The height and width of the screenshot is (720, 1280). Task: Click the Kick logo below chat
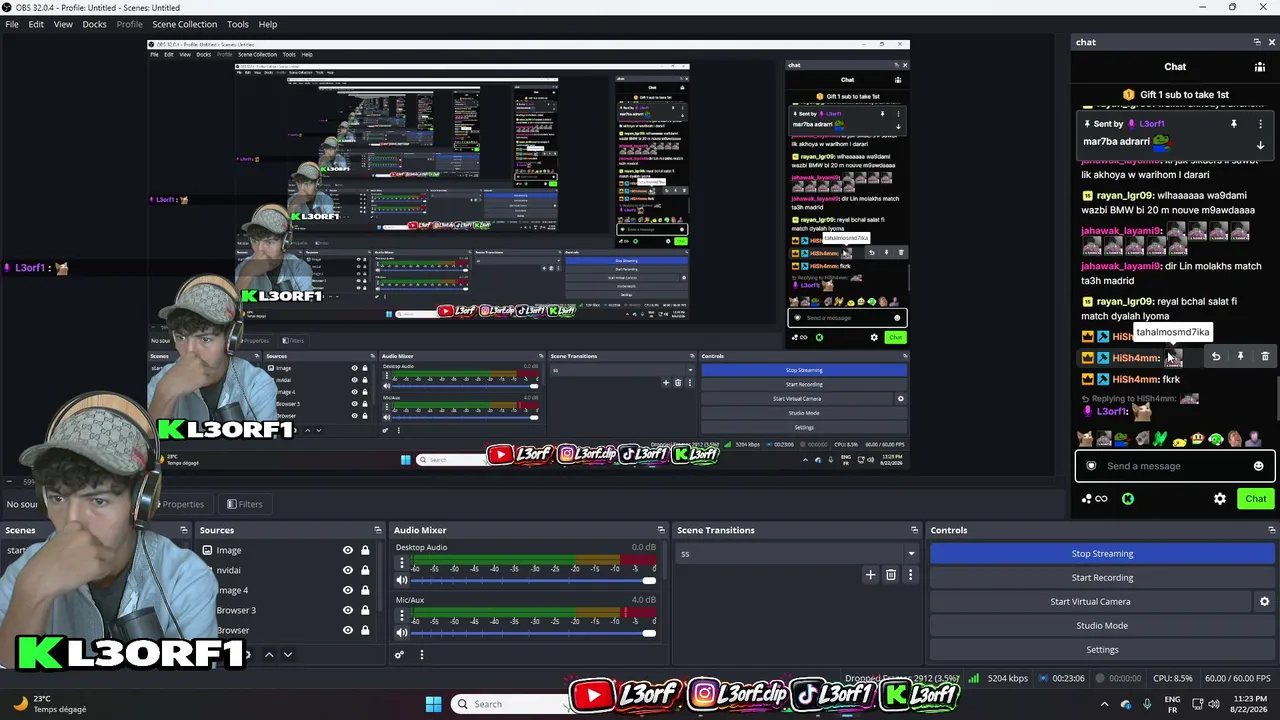[x=1128, y=499]
